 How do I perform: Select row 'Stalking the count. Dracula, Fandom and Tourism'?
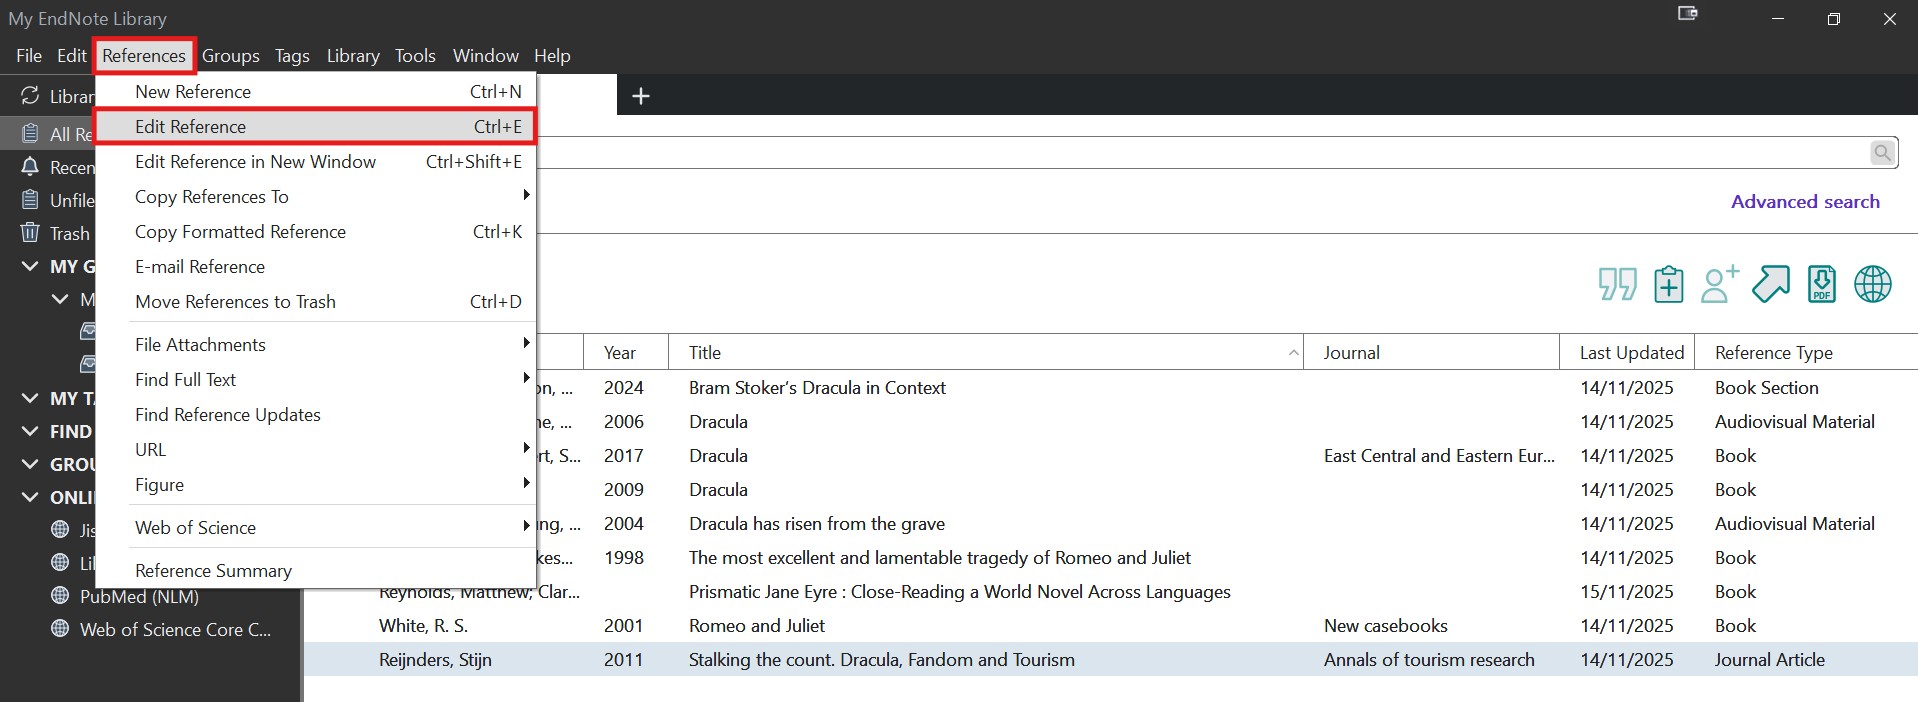coord(1110,659)
